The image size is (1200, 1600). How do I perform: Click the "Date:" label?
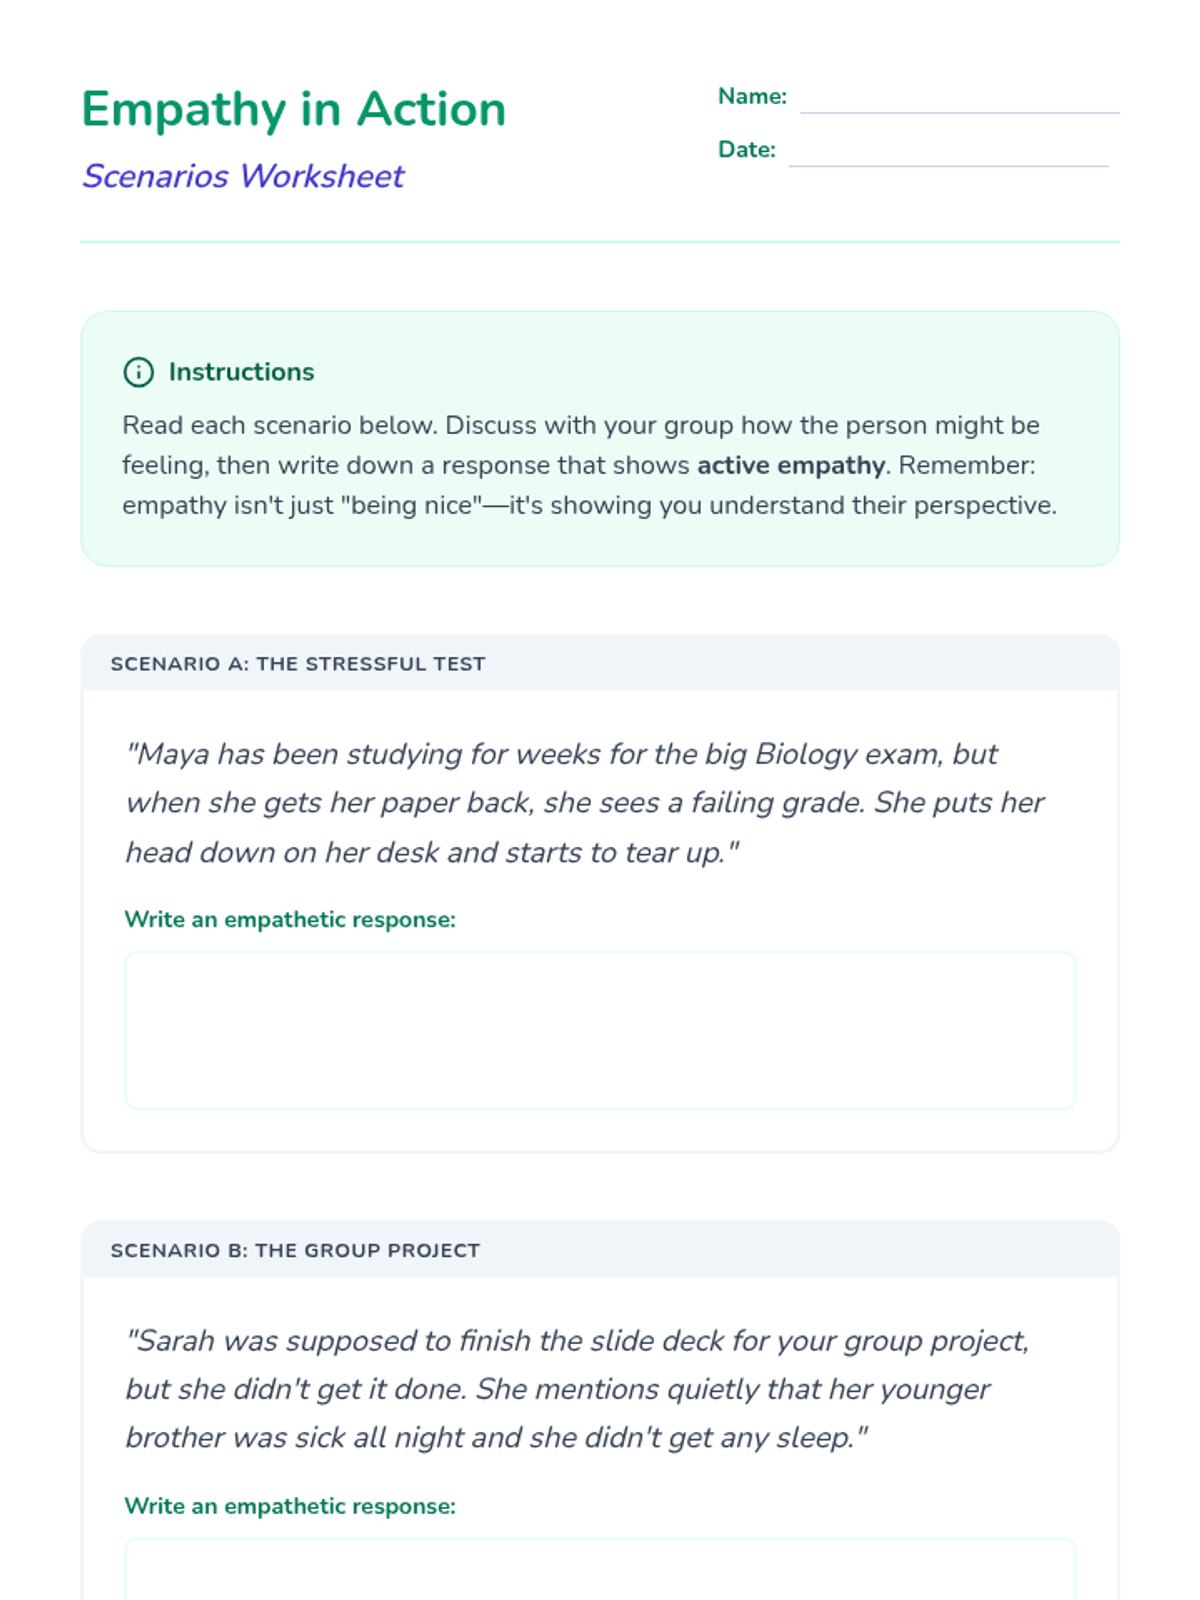tap(746, 150)
